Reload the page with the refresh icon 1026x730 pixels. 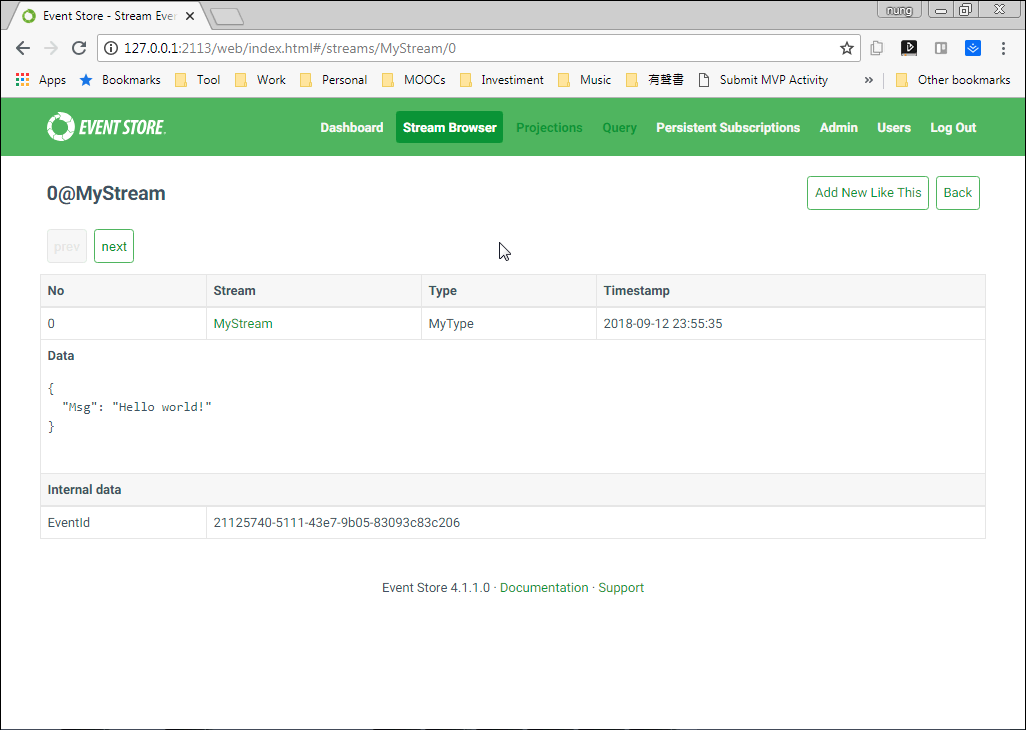[x=79, y=48]
